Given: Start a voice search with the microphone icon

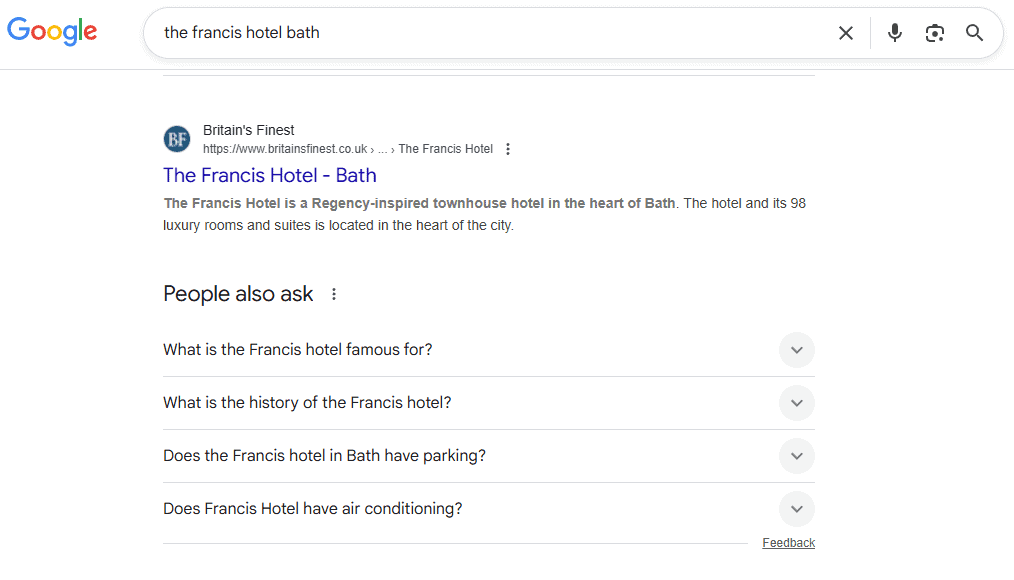Looking at the screenshot, I should [x=894, y=32].
